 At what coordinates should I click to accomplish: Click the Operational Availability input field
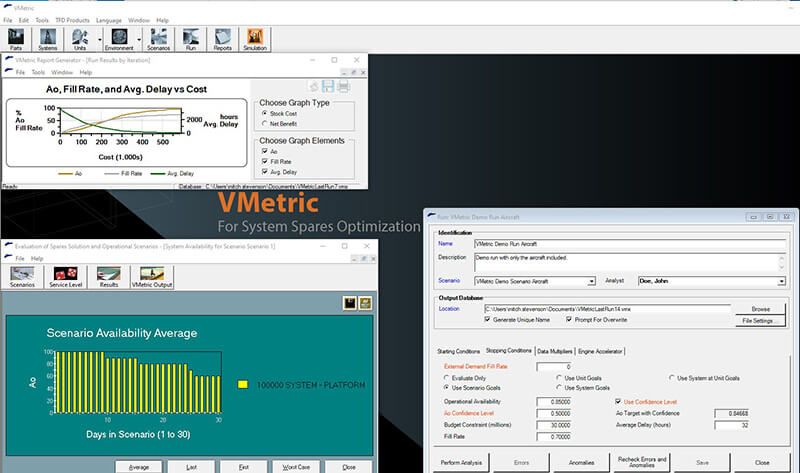[554, 402]
